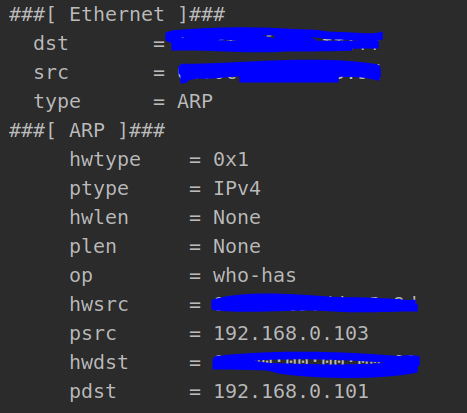This screenshot has height=413, width=467.
Task: Click the redacted hwsrc value
Action: 314,303
